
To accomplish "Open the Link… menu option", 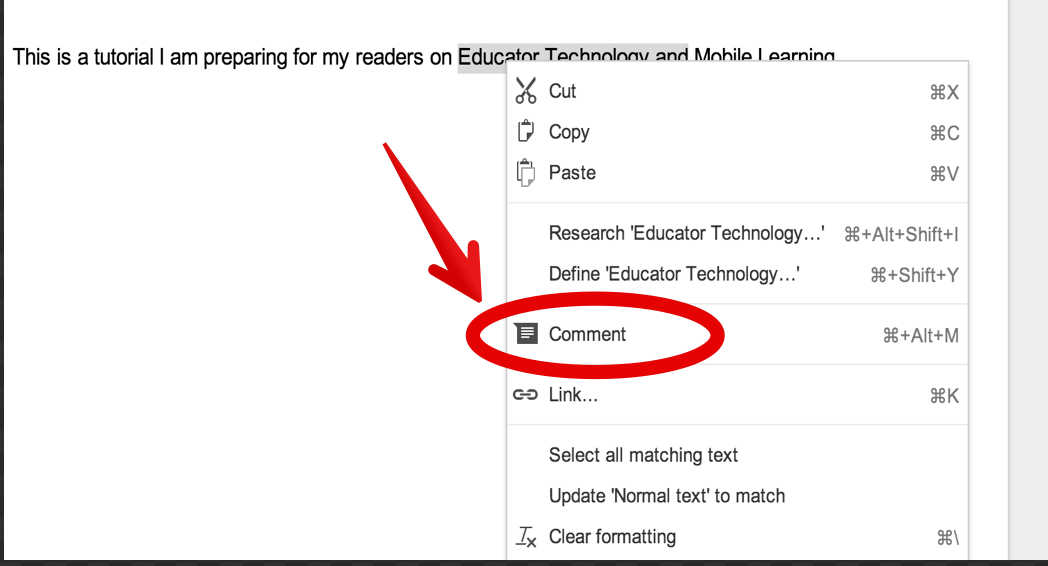I will (x=737, y=395).
